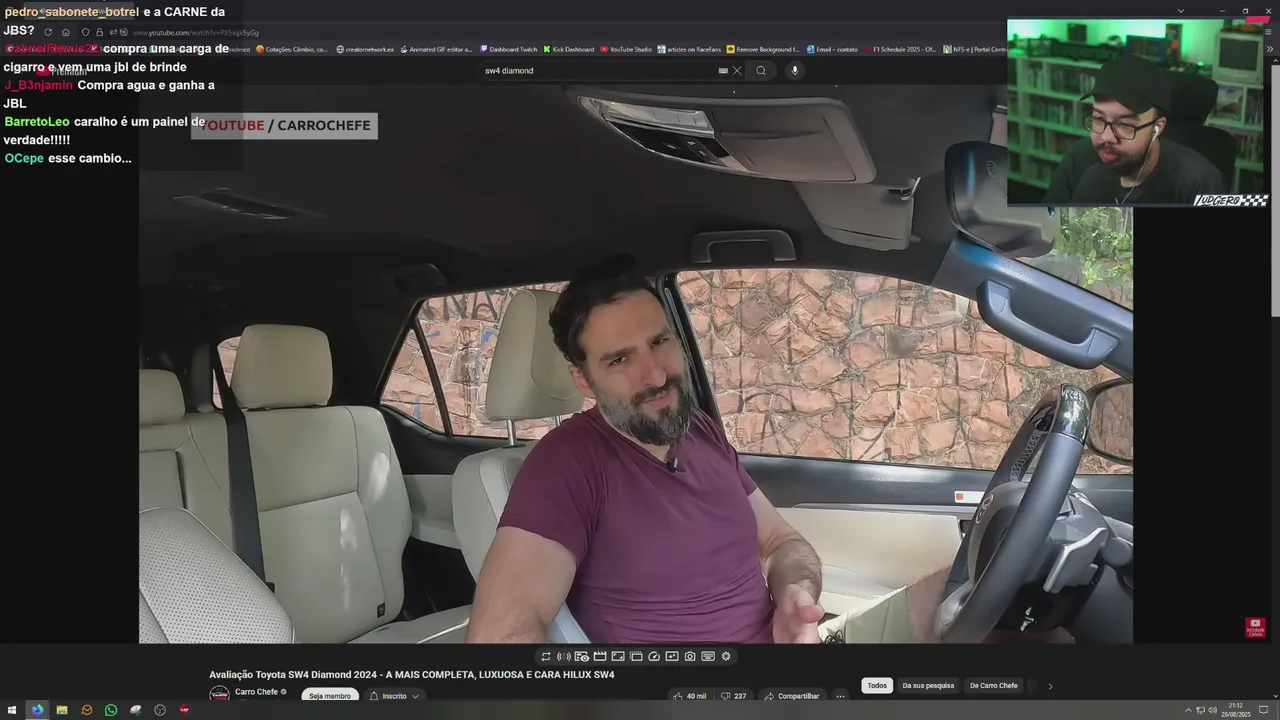The image size is (1280, 720).
Task: Open the 'F1 Schedule 2025' bookmark
Action: pyautogui.click(x=900, y=49)
